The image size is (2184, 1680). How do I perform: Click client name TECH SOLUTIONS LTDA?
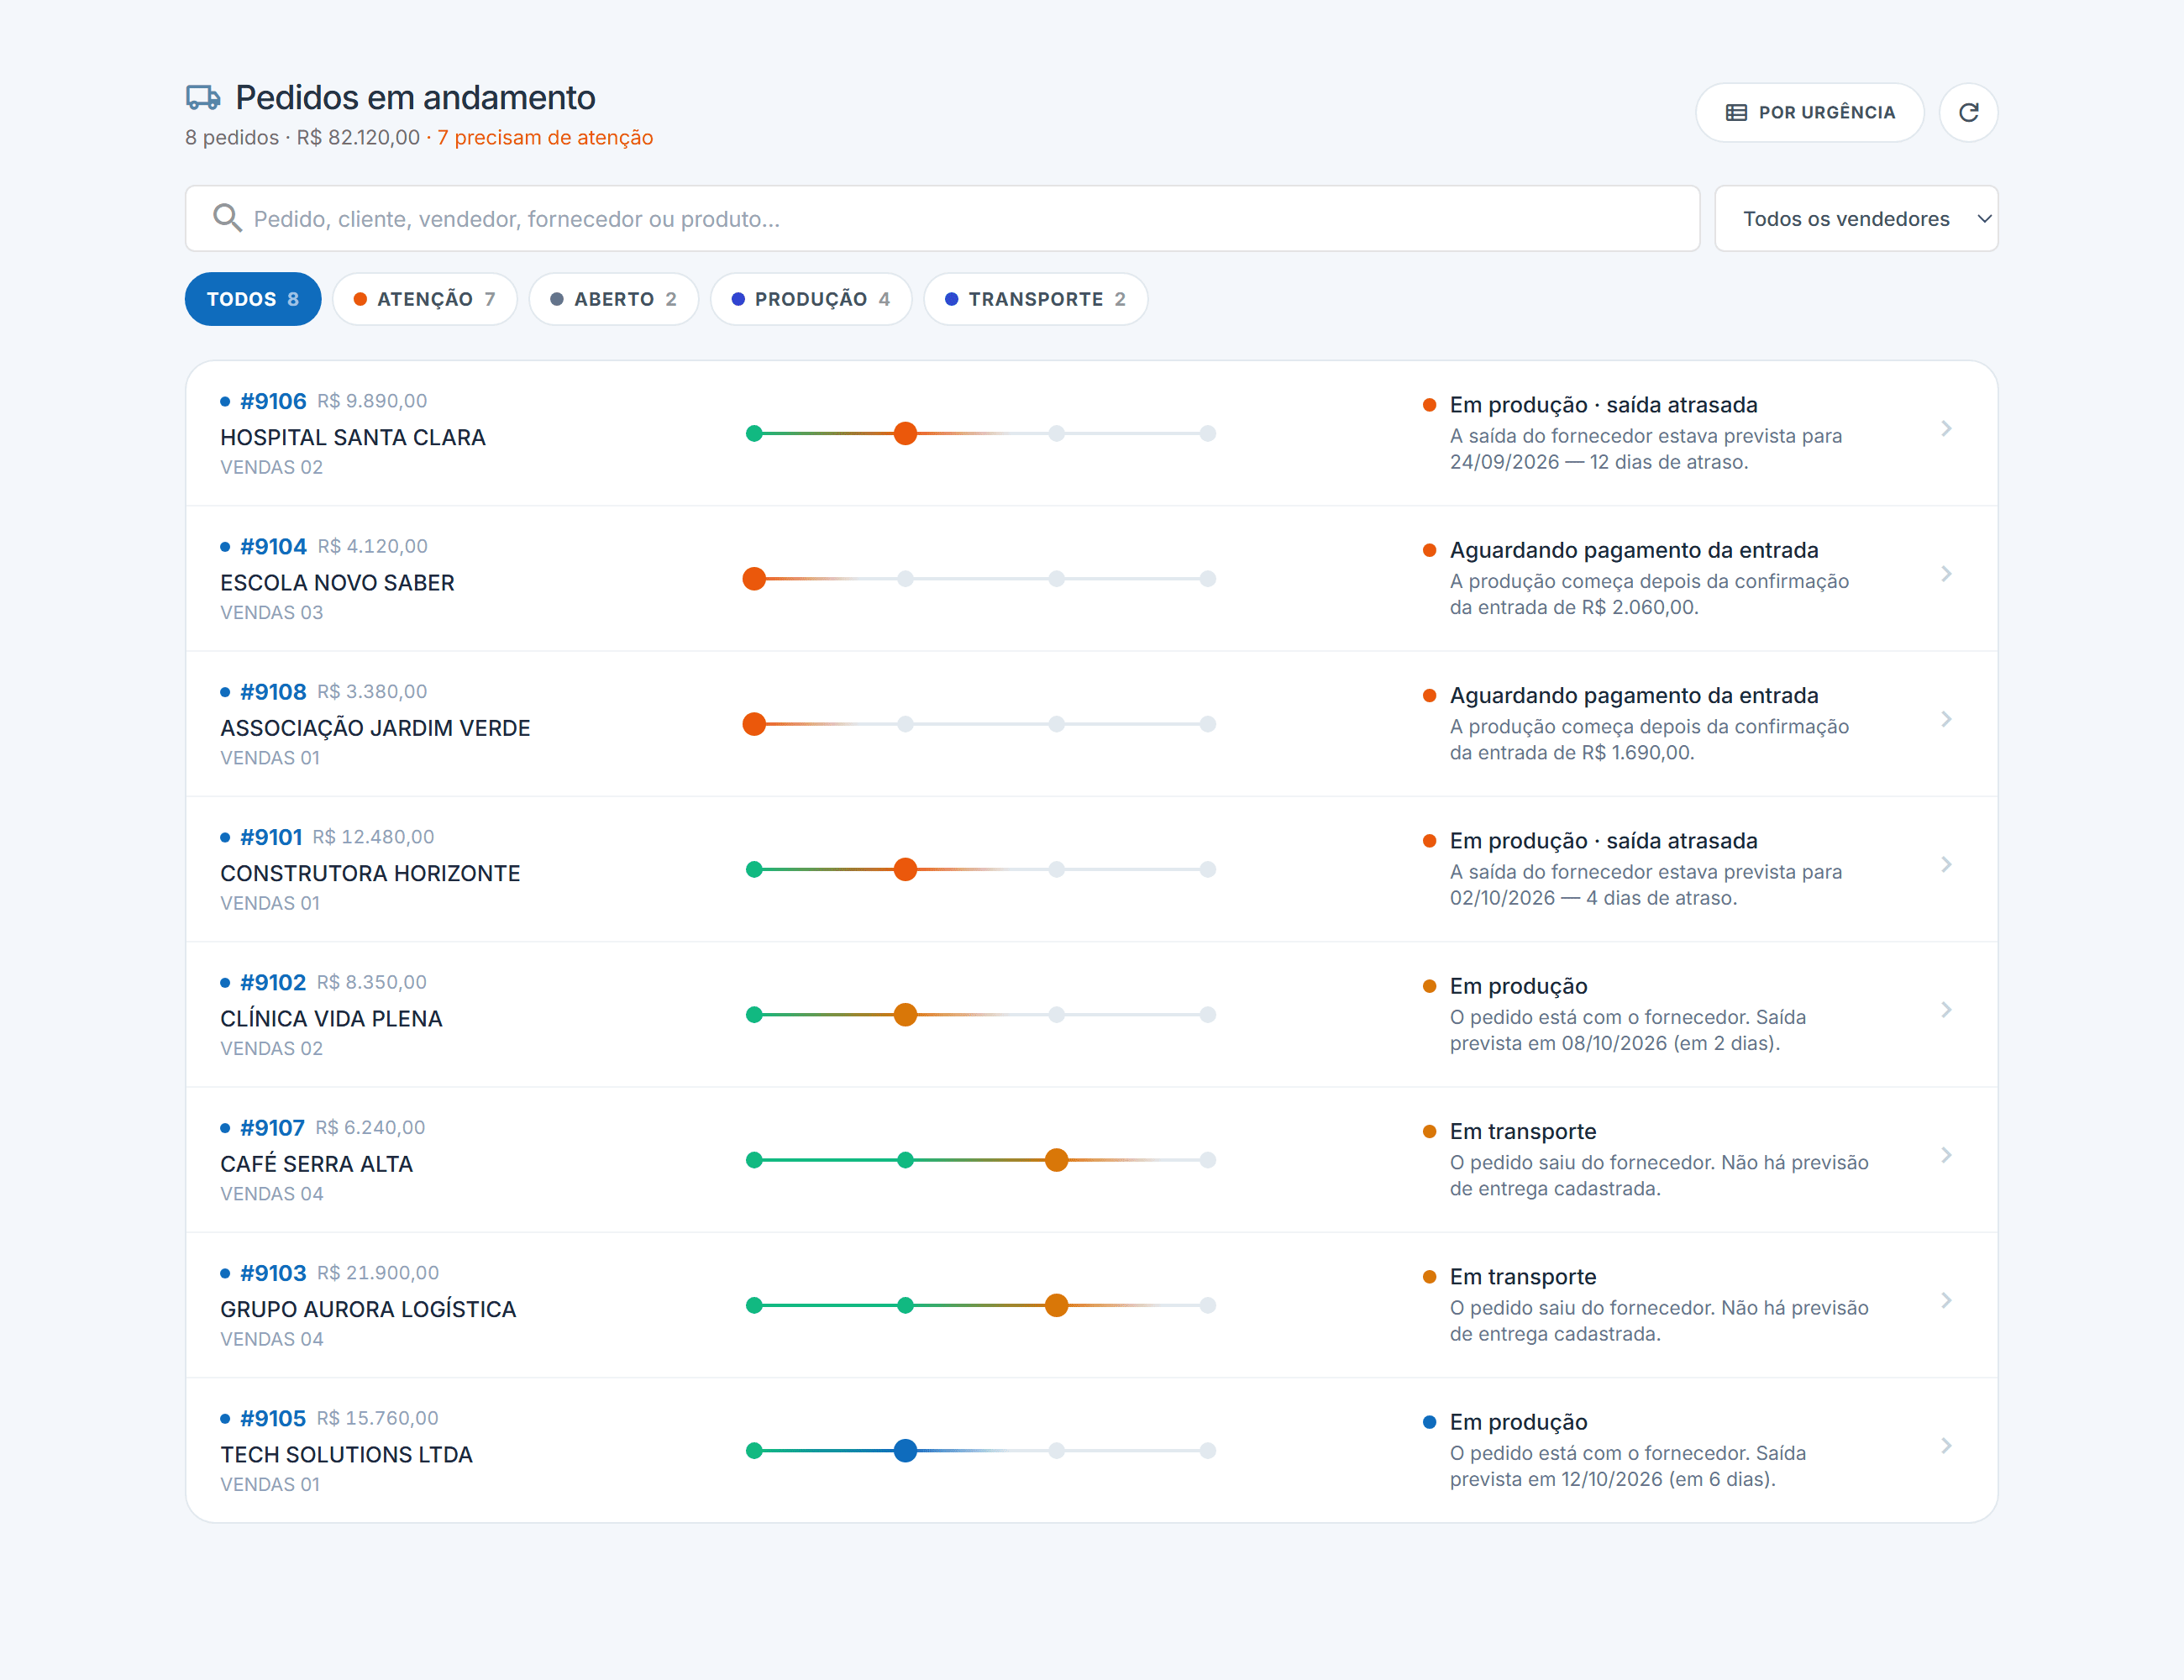click(346, 1454)
